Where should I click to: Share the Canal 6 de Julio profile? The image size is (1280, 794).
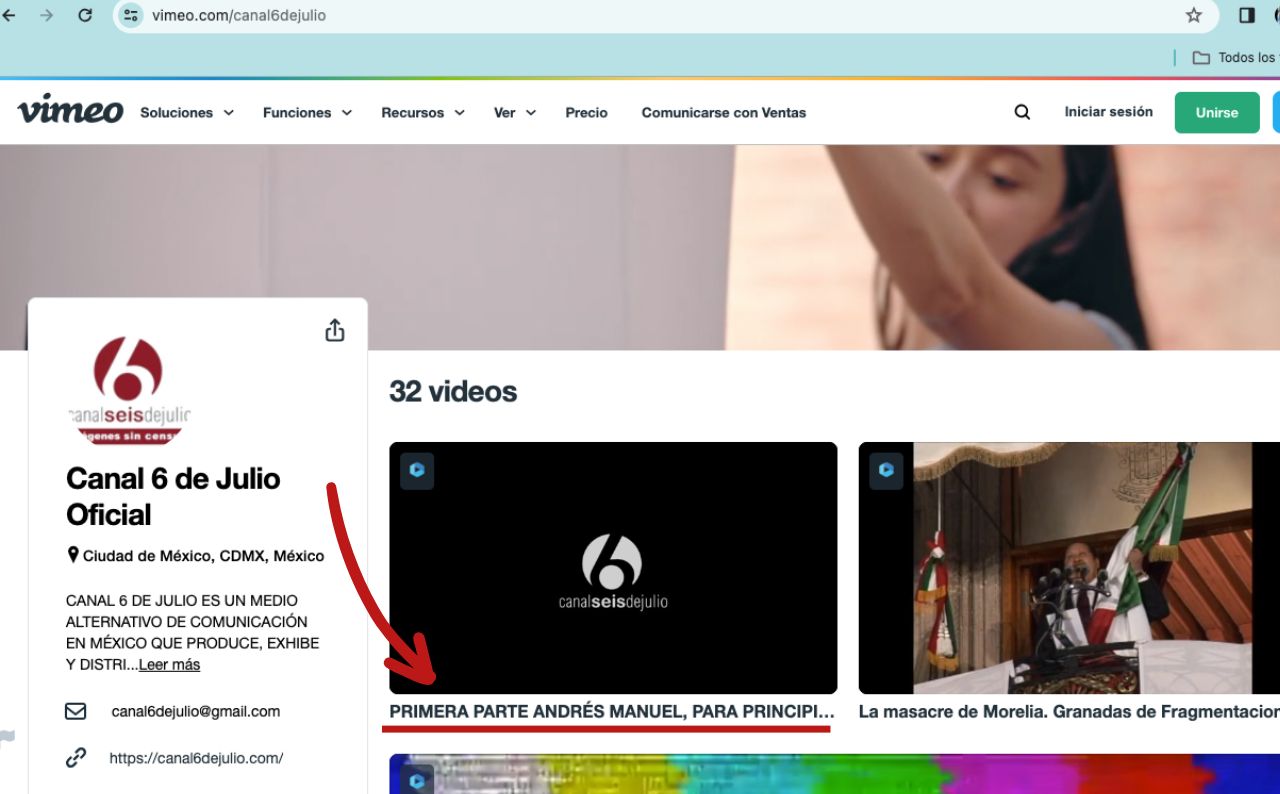pyautogui.click(x=335, y=330)
